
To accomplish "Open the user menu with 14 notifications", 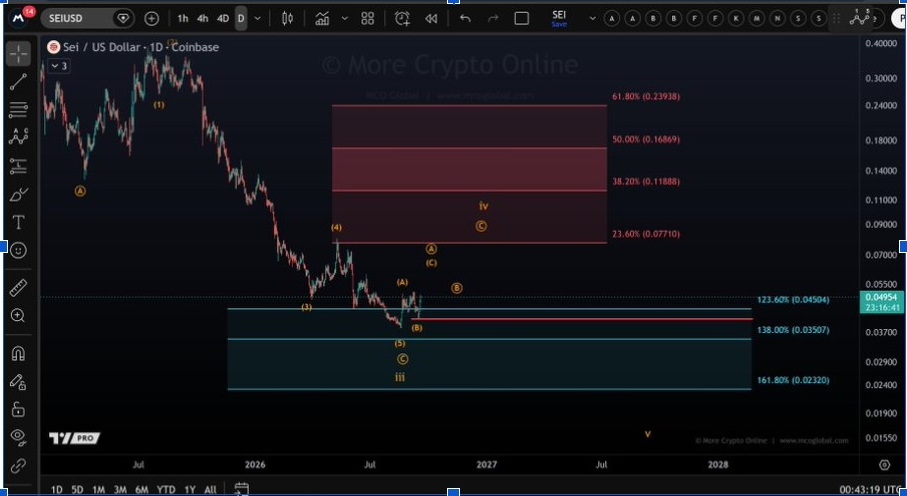I will coord(20,17).
